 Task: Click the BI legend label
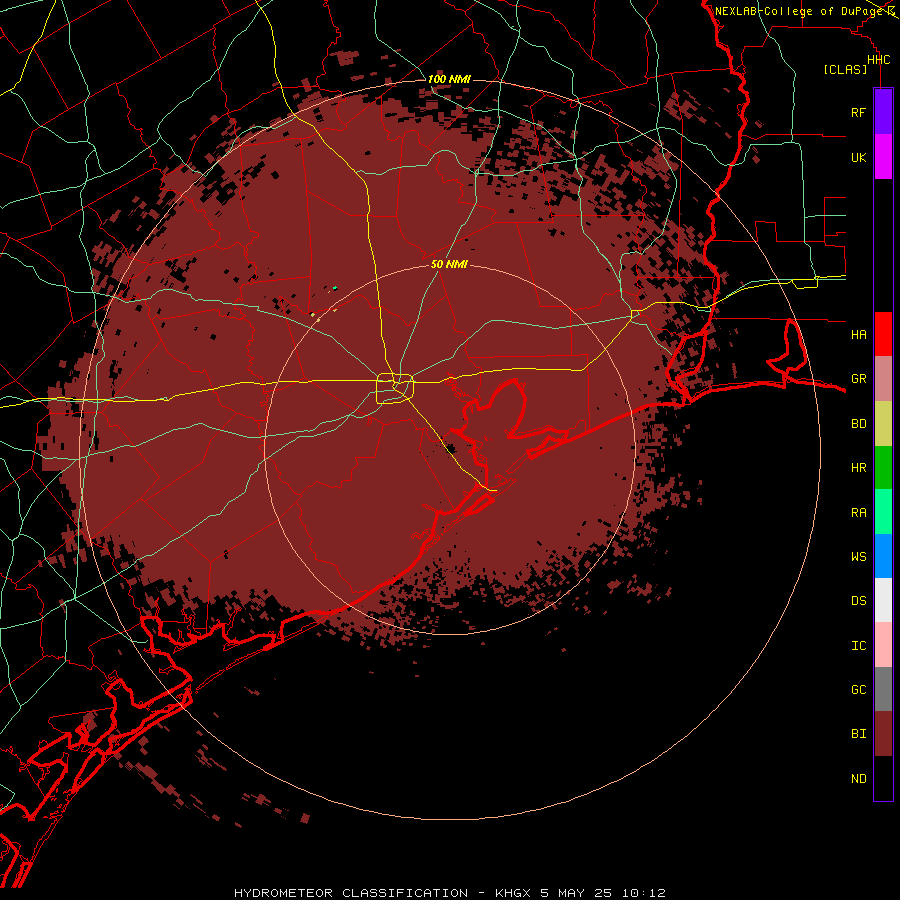(x=858, y=734)
